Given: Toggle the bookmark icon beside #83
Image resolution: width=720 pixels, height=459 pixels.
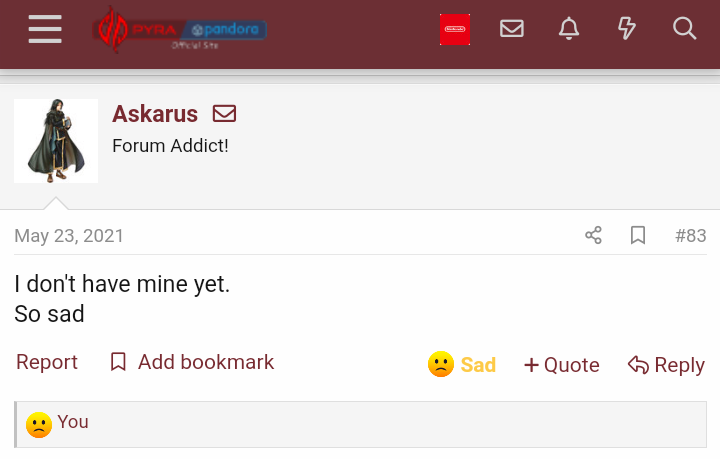Looking at the screenshot, I should click(638, 236).
